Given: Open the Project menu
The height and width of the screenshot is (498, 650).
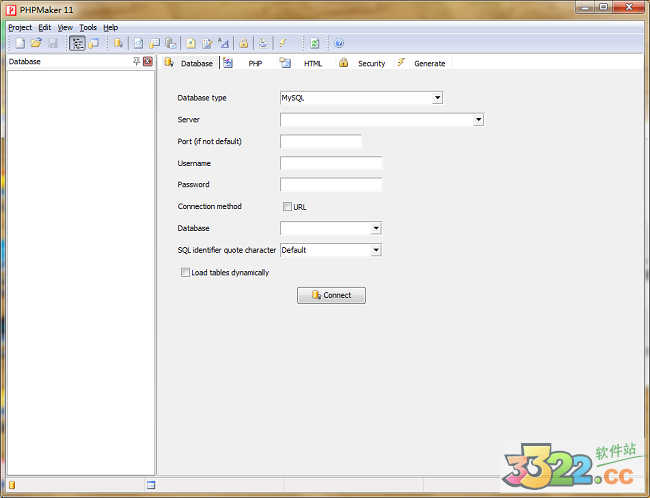Looking at the screenshot, I should click(x=20, y=27).
